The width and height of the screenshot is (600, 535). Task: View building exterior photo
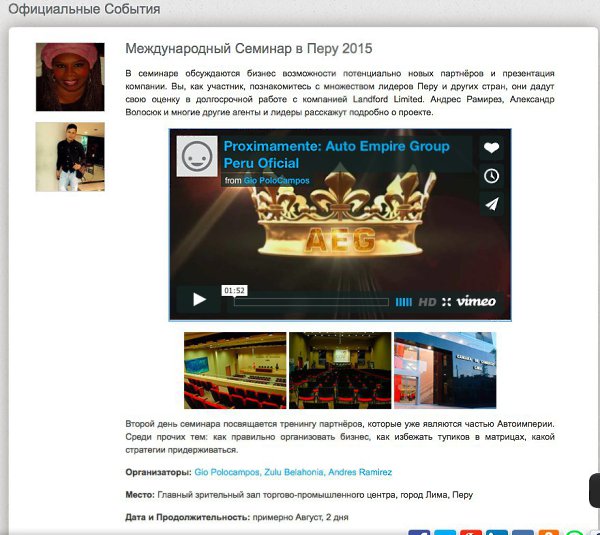pos(445,370)
